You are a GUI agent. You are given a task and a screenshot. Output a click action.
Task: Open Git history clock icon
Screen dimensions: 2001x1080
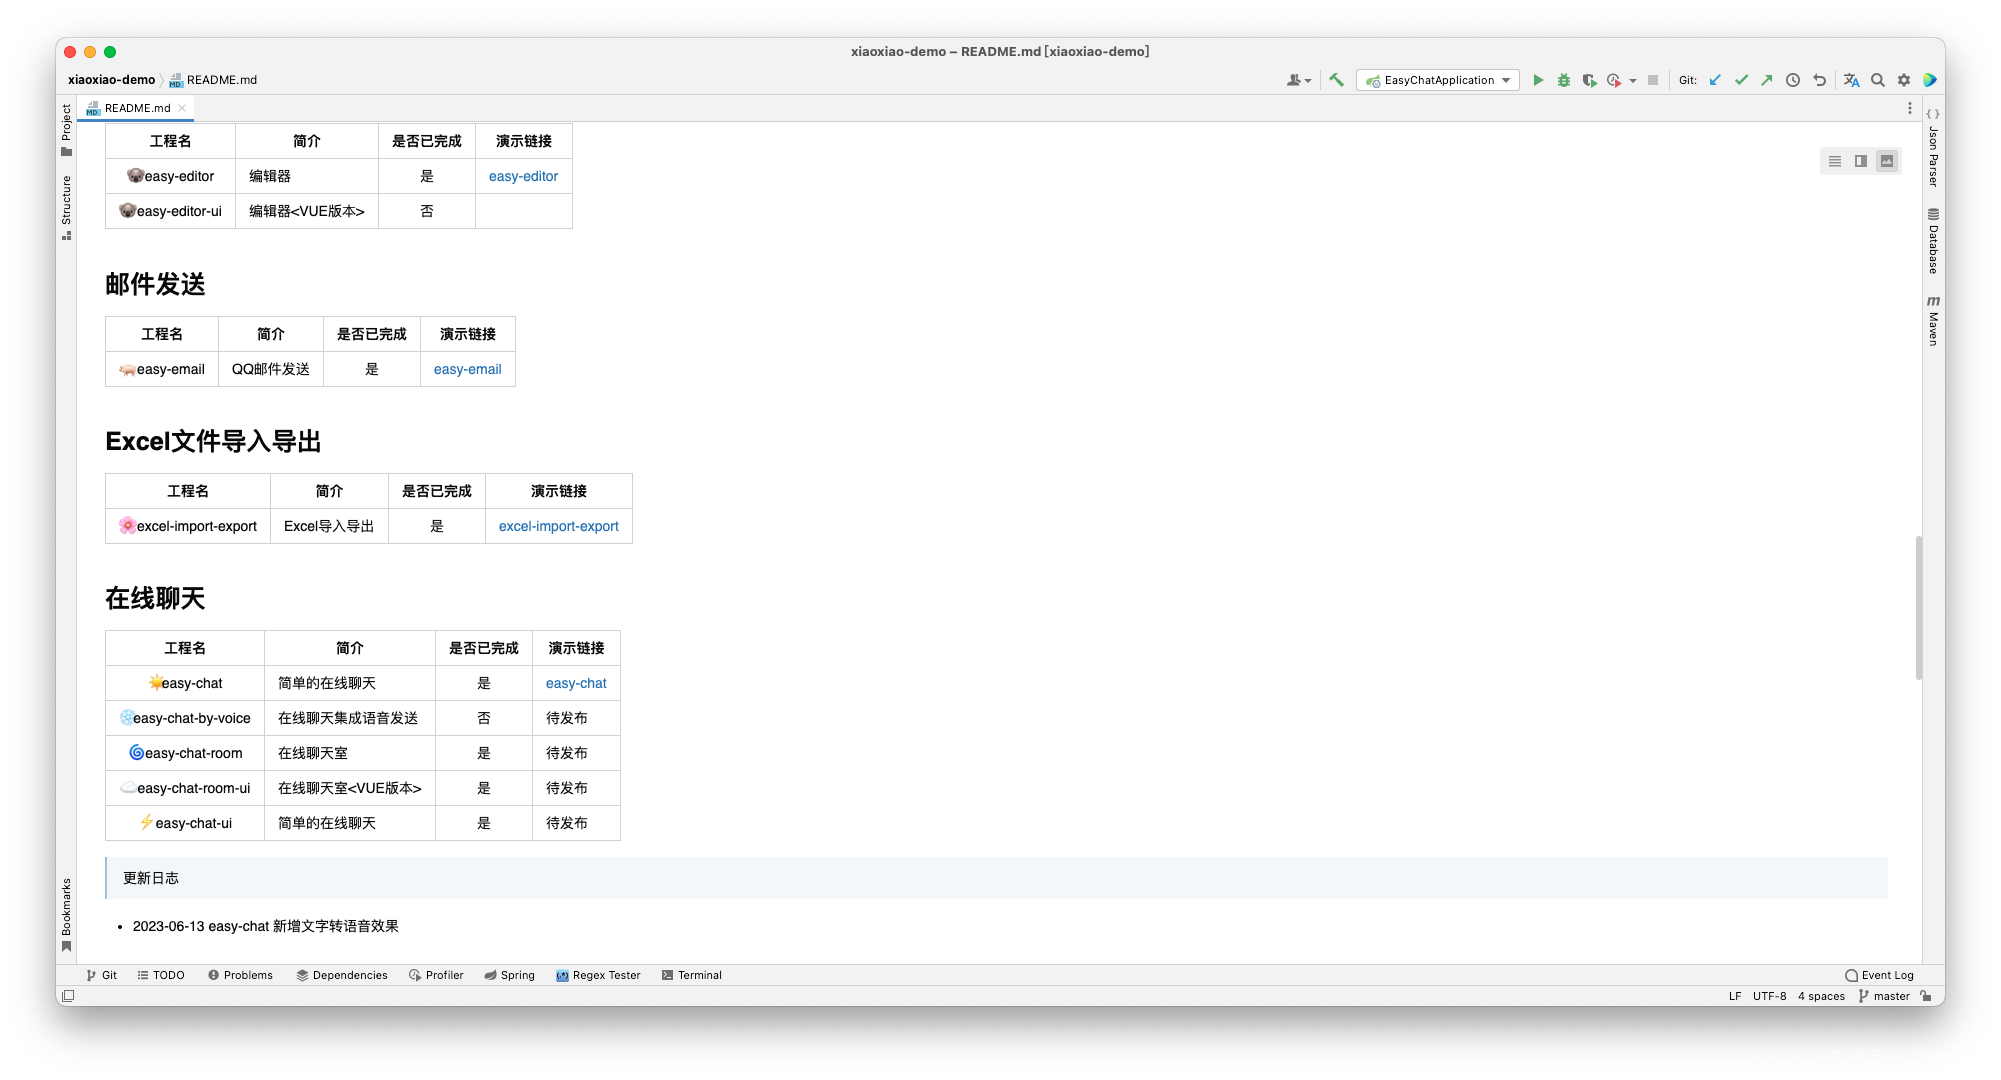click(x=1793, y=80)
